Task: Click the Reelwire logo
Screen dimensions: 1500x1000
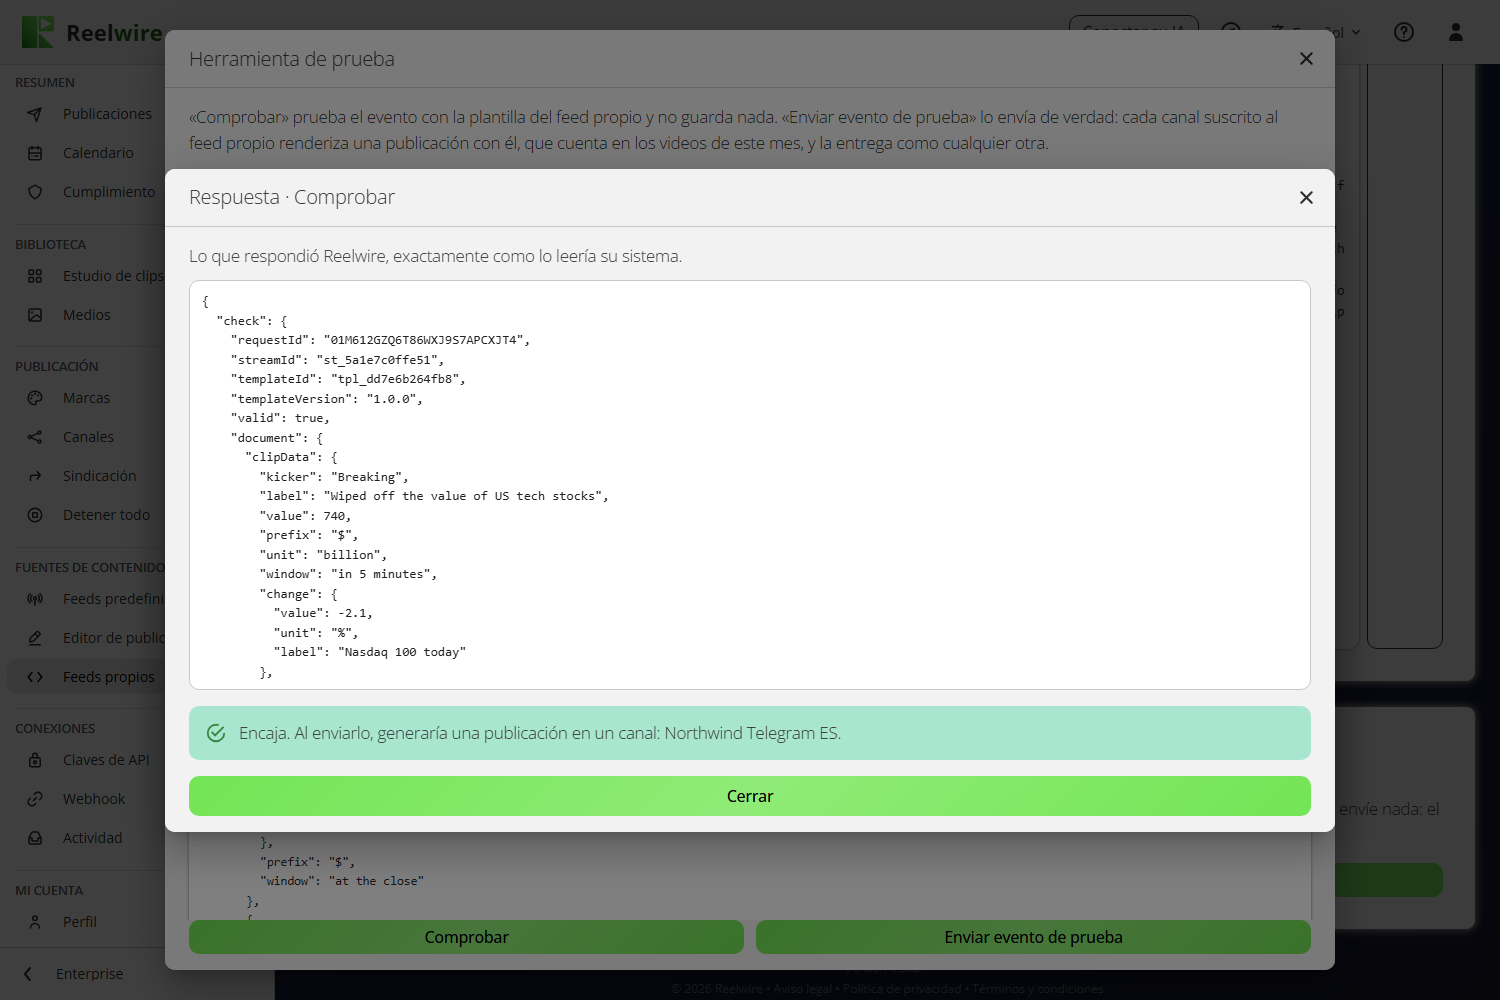Action: point(92,32)
